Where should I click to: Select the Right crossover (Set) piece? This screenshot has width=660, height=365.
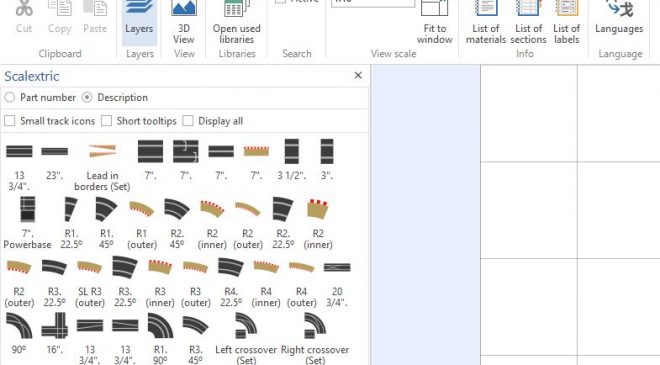coord(315,338)
